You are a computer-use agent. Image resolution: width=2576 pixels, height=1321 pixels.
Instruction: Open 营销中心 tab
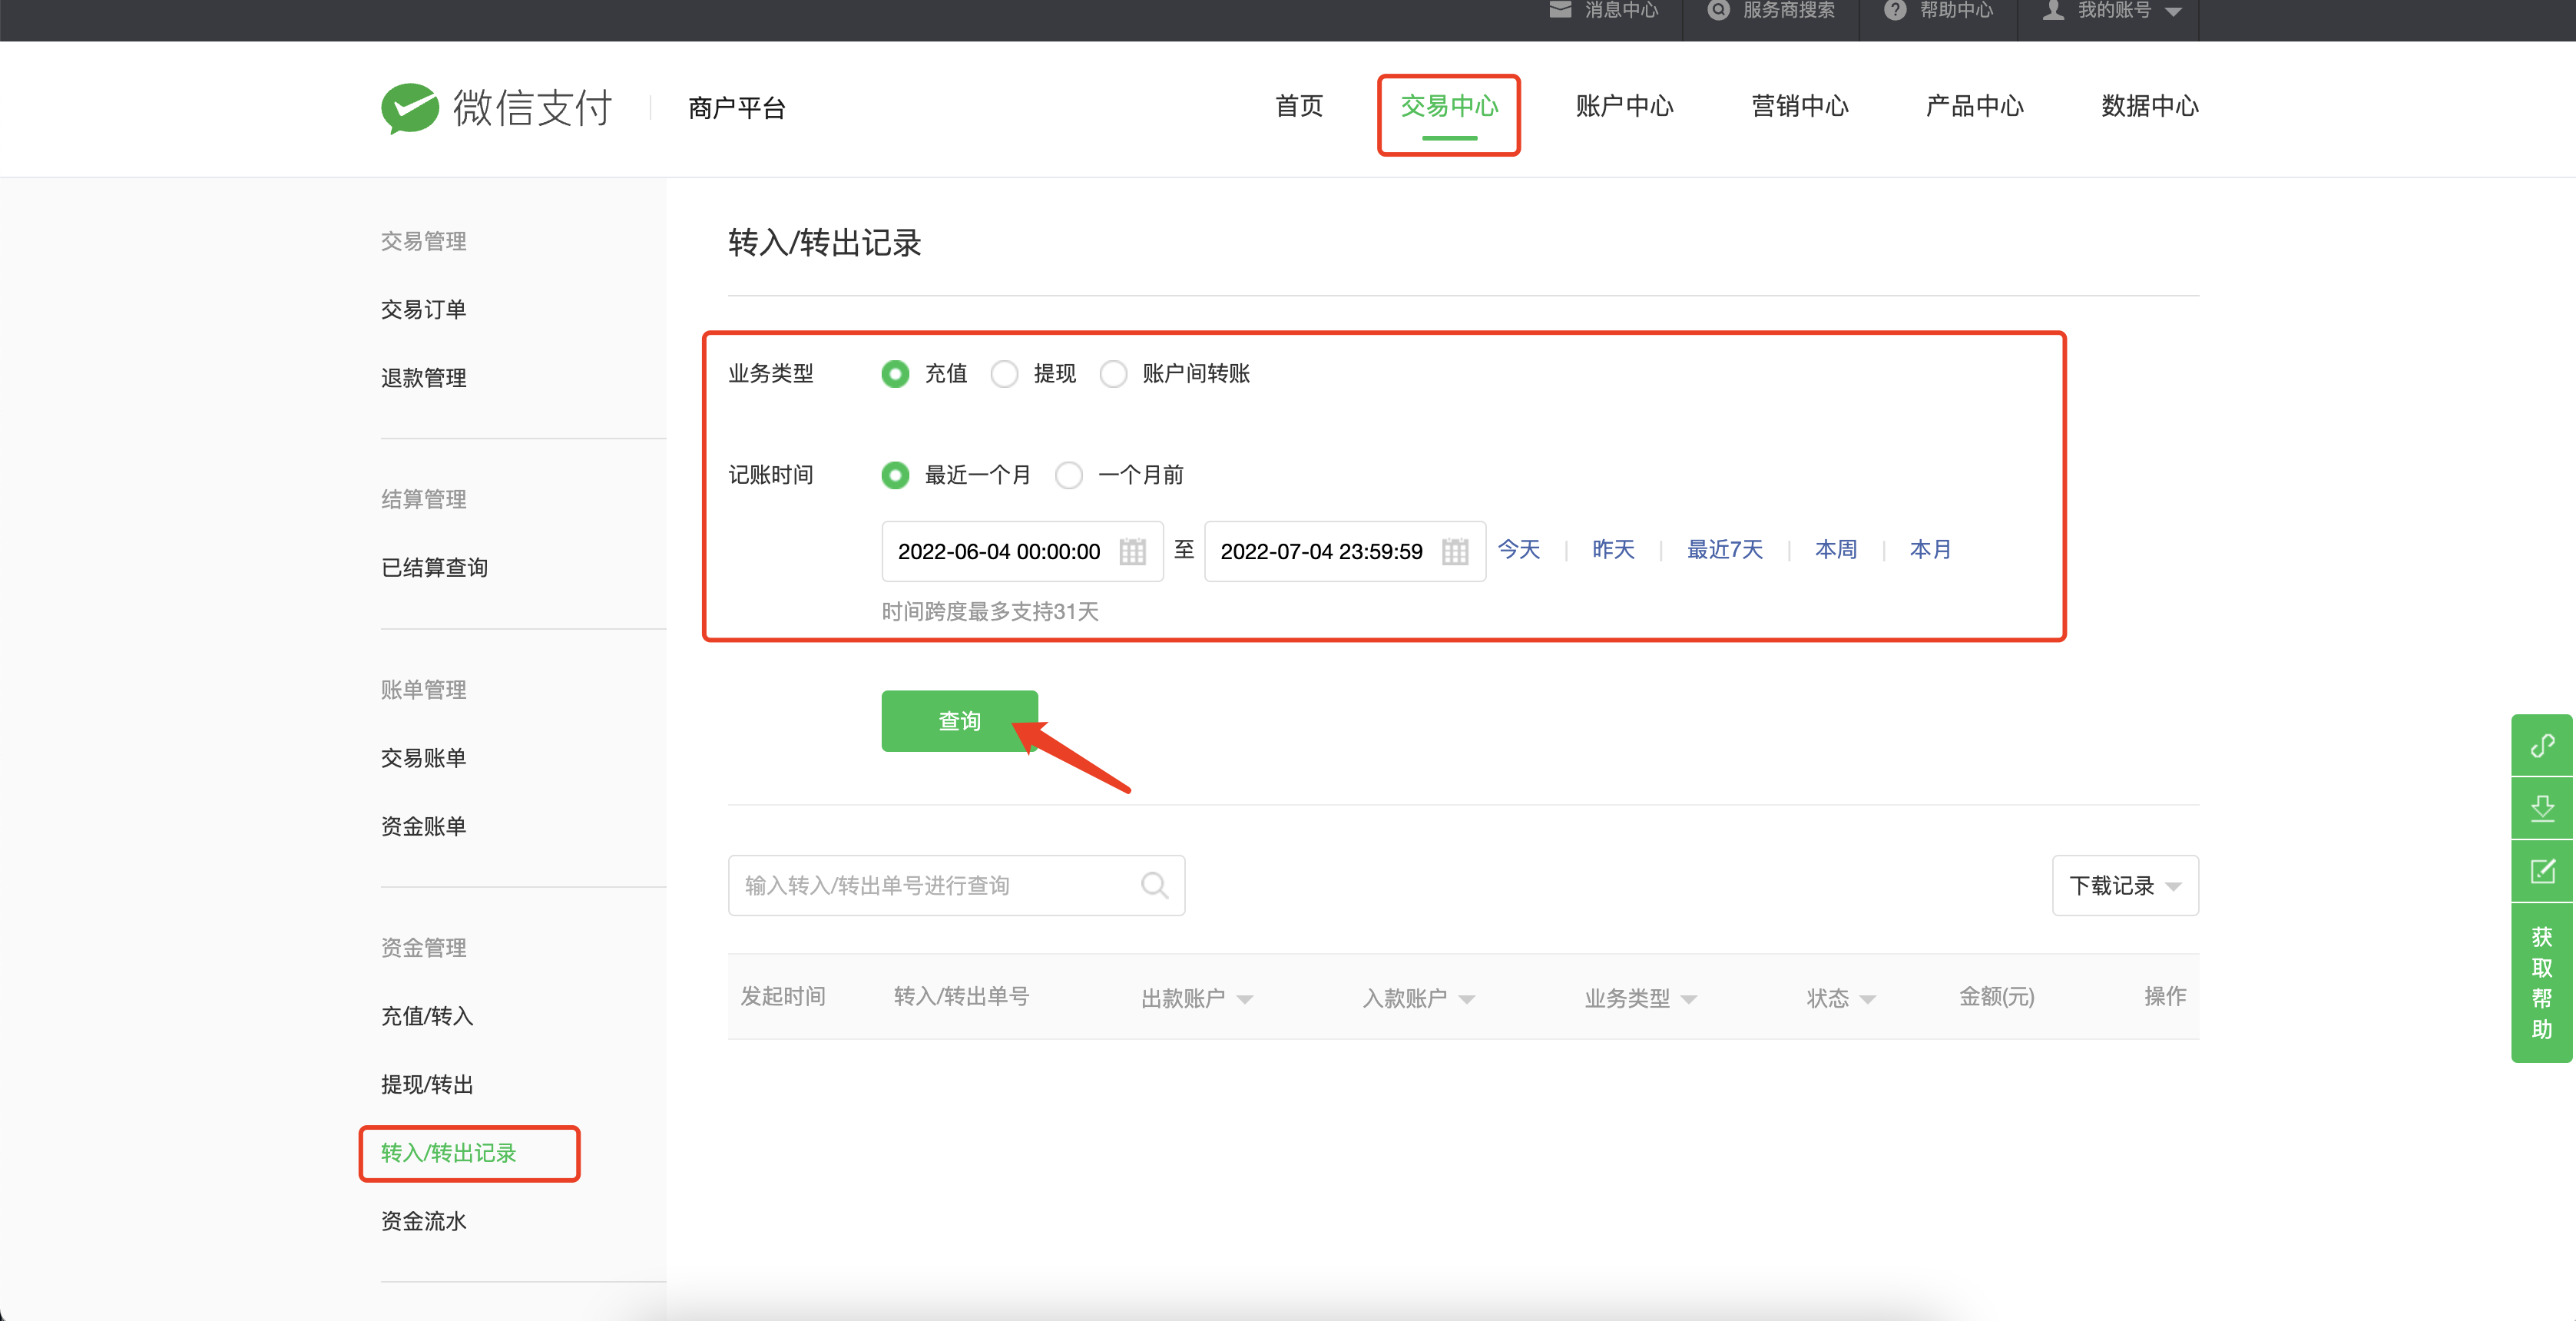[1800, 106]
